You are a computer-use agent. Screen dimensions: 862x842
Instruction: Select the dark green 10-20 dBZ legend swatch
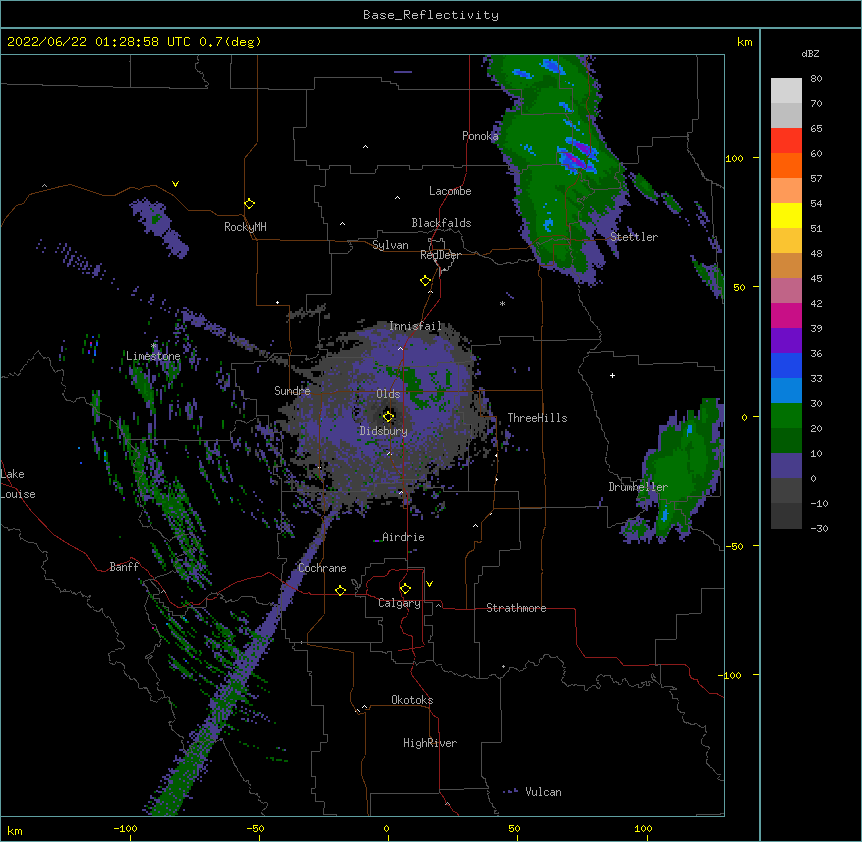click(786, 440)
